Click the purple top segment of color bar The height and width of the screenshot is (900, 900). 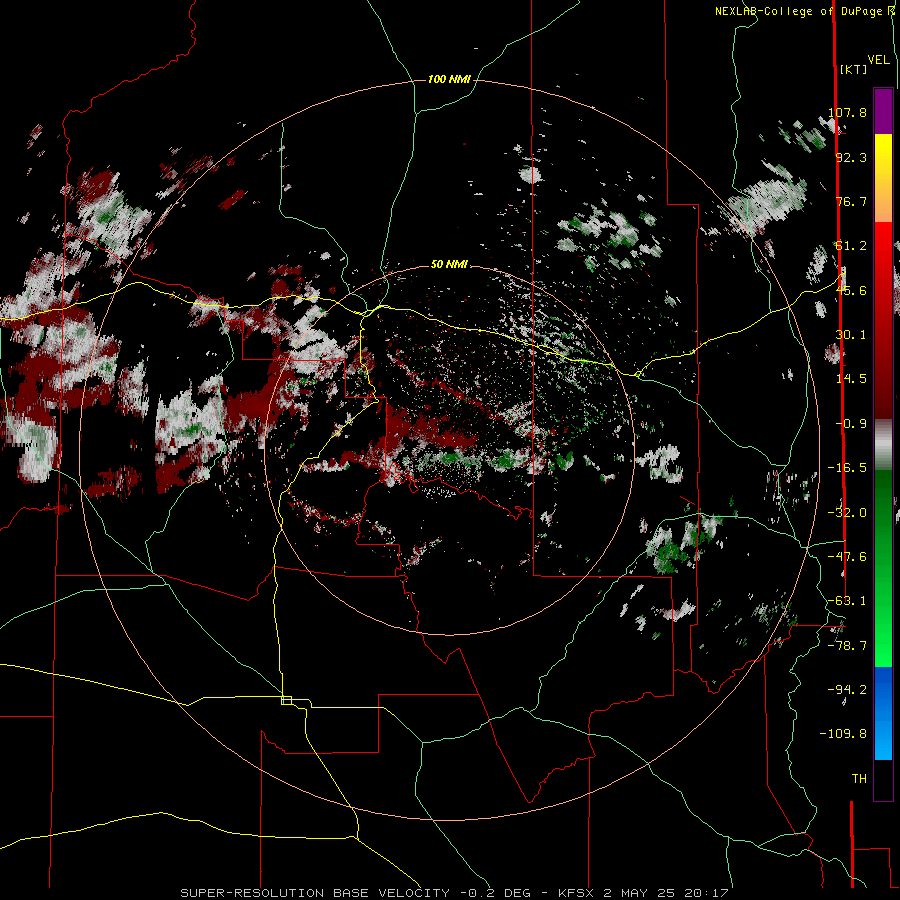tap(883, 111)
